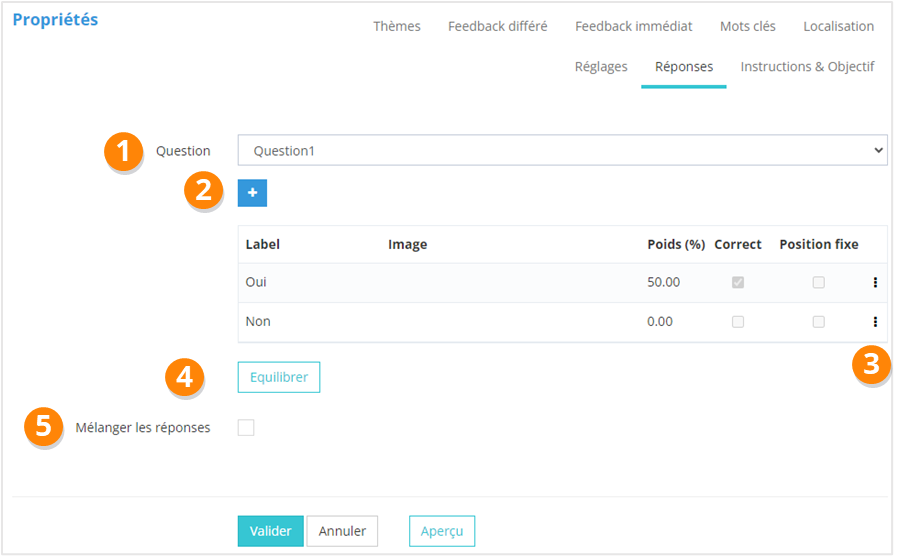
Task: Go to the Feedback immédiat tab
Action: (633, 26)
